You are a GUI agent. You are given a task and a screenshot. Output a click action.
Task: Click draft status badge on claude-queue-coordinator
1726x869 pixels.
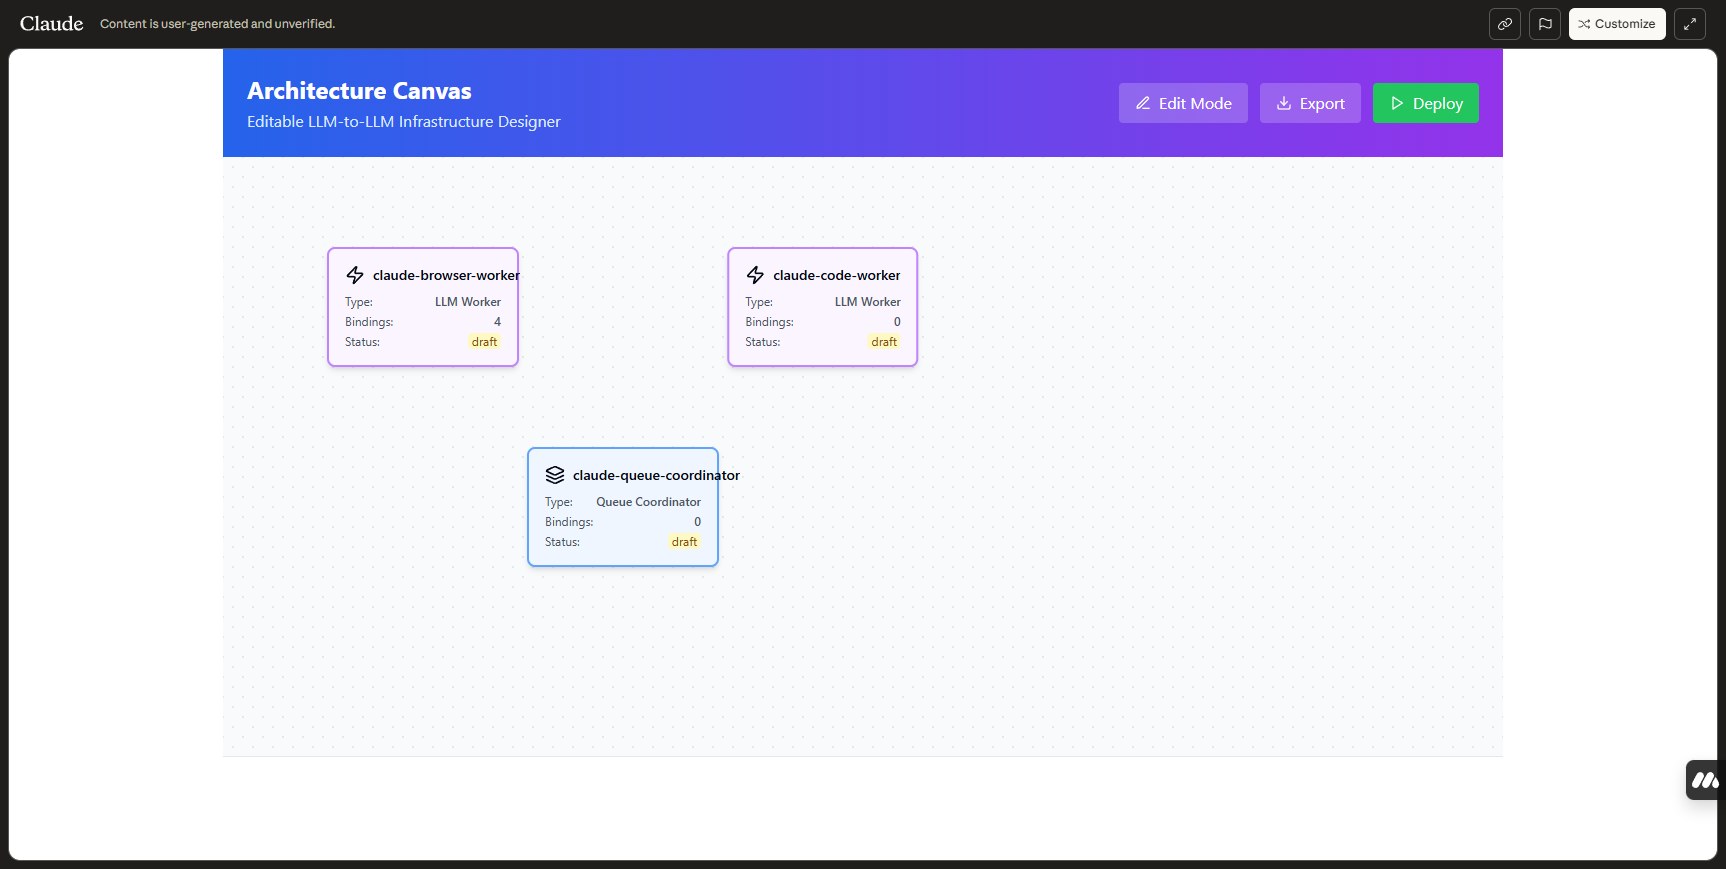[684, 542]
